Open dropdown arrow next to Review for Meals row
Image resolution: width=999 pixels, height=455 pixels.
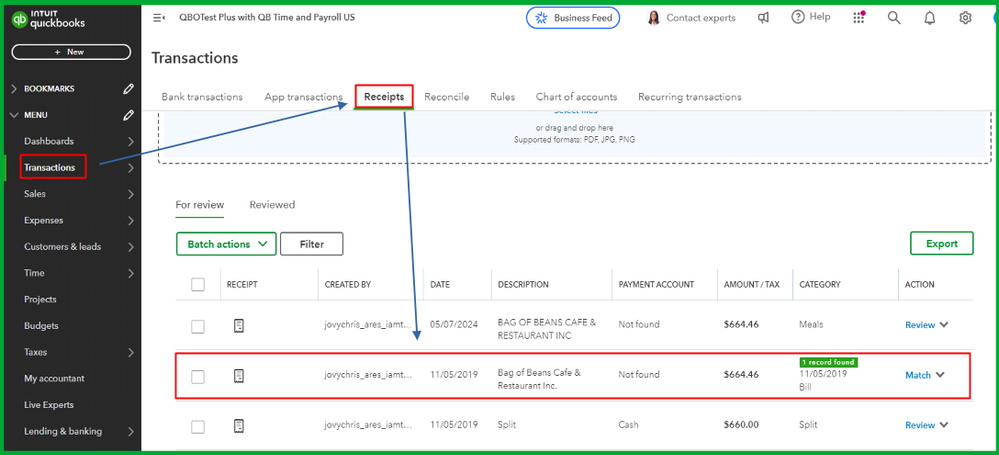click(x=944, y=324)
